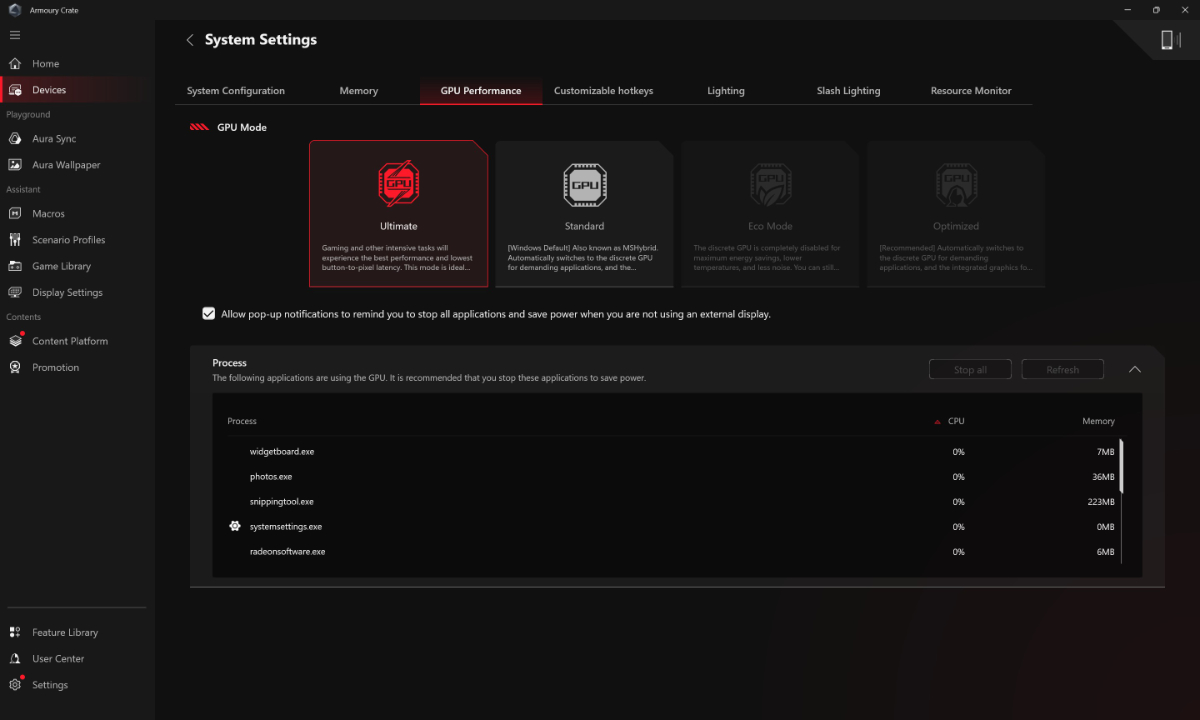
Task: Select the Standard GPU mode icon
Action: [x=584, y=185]
